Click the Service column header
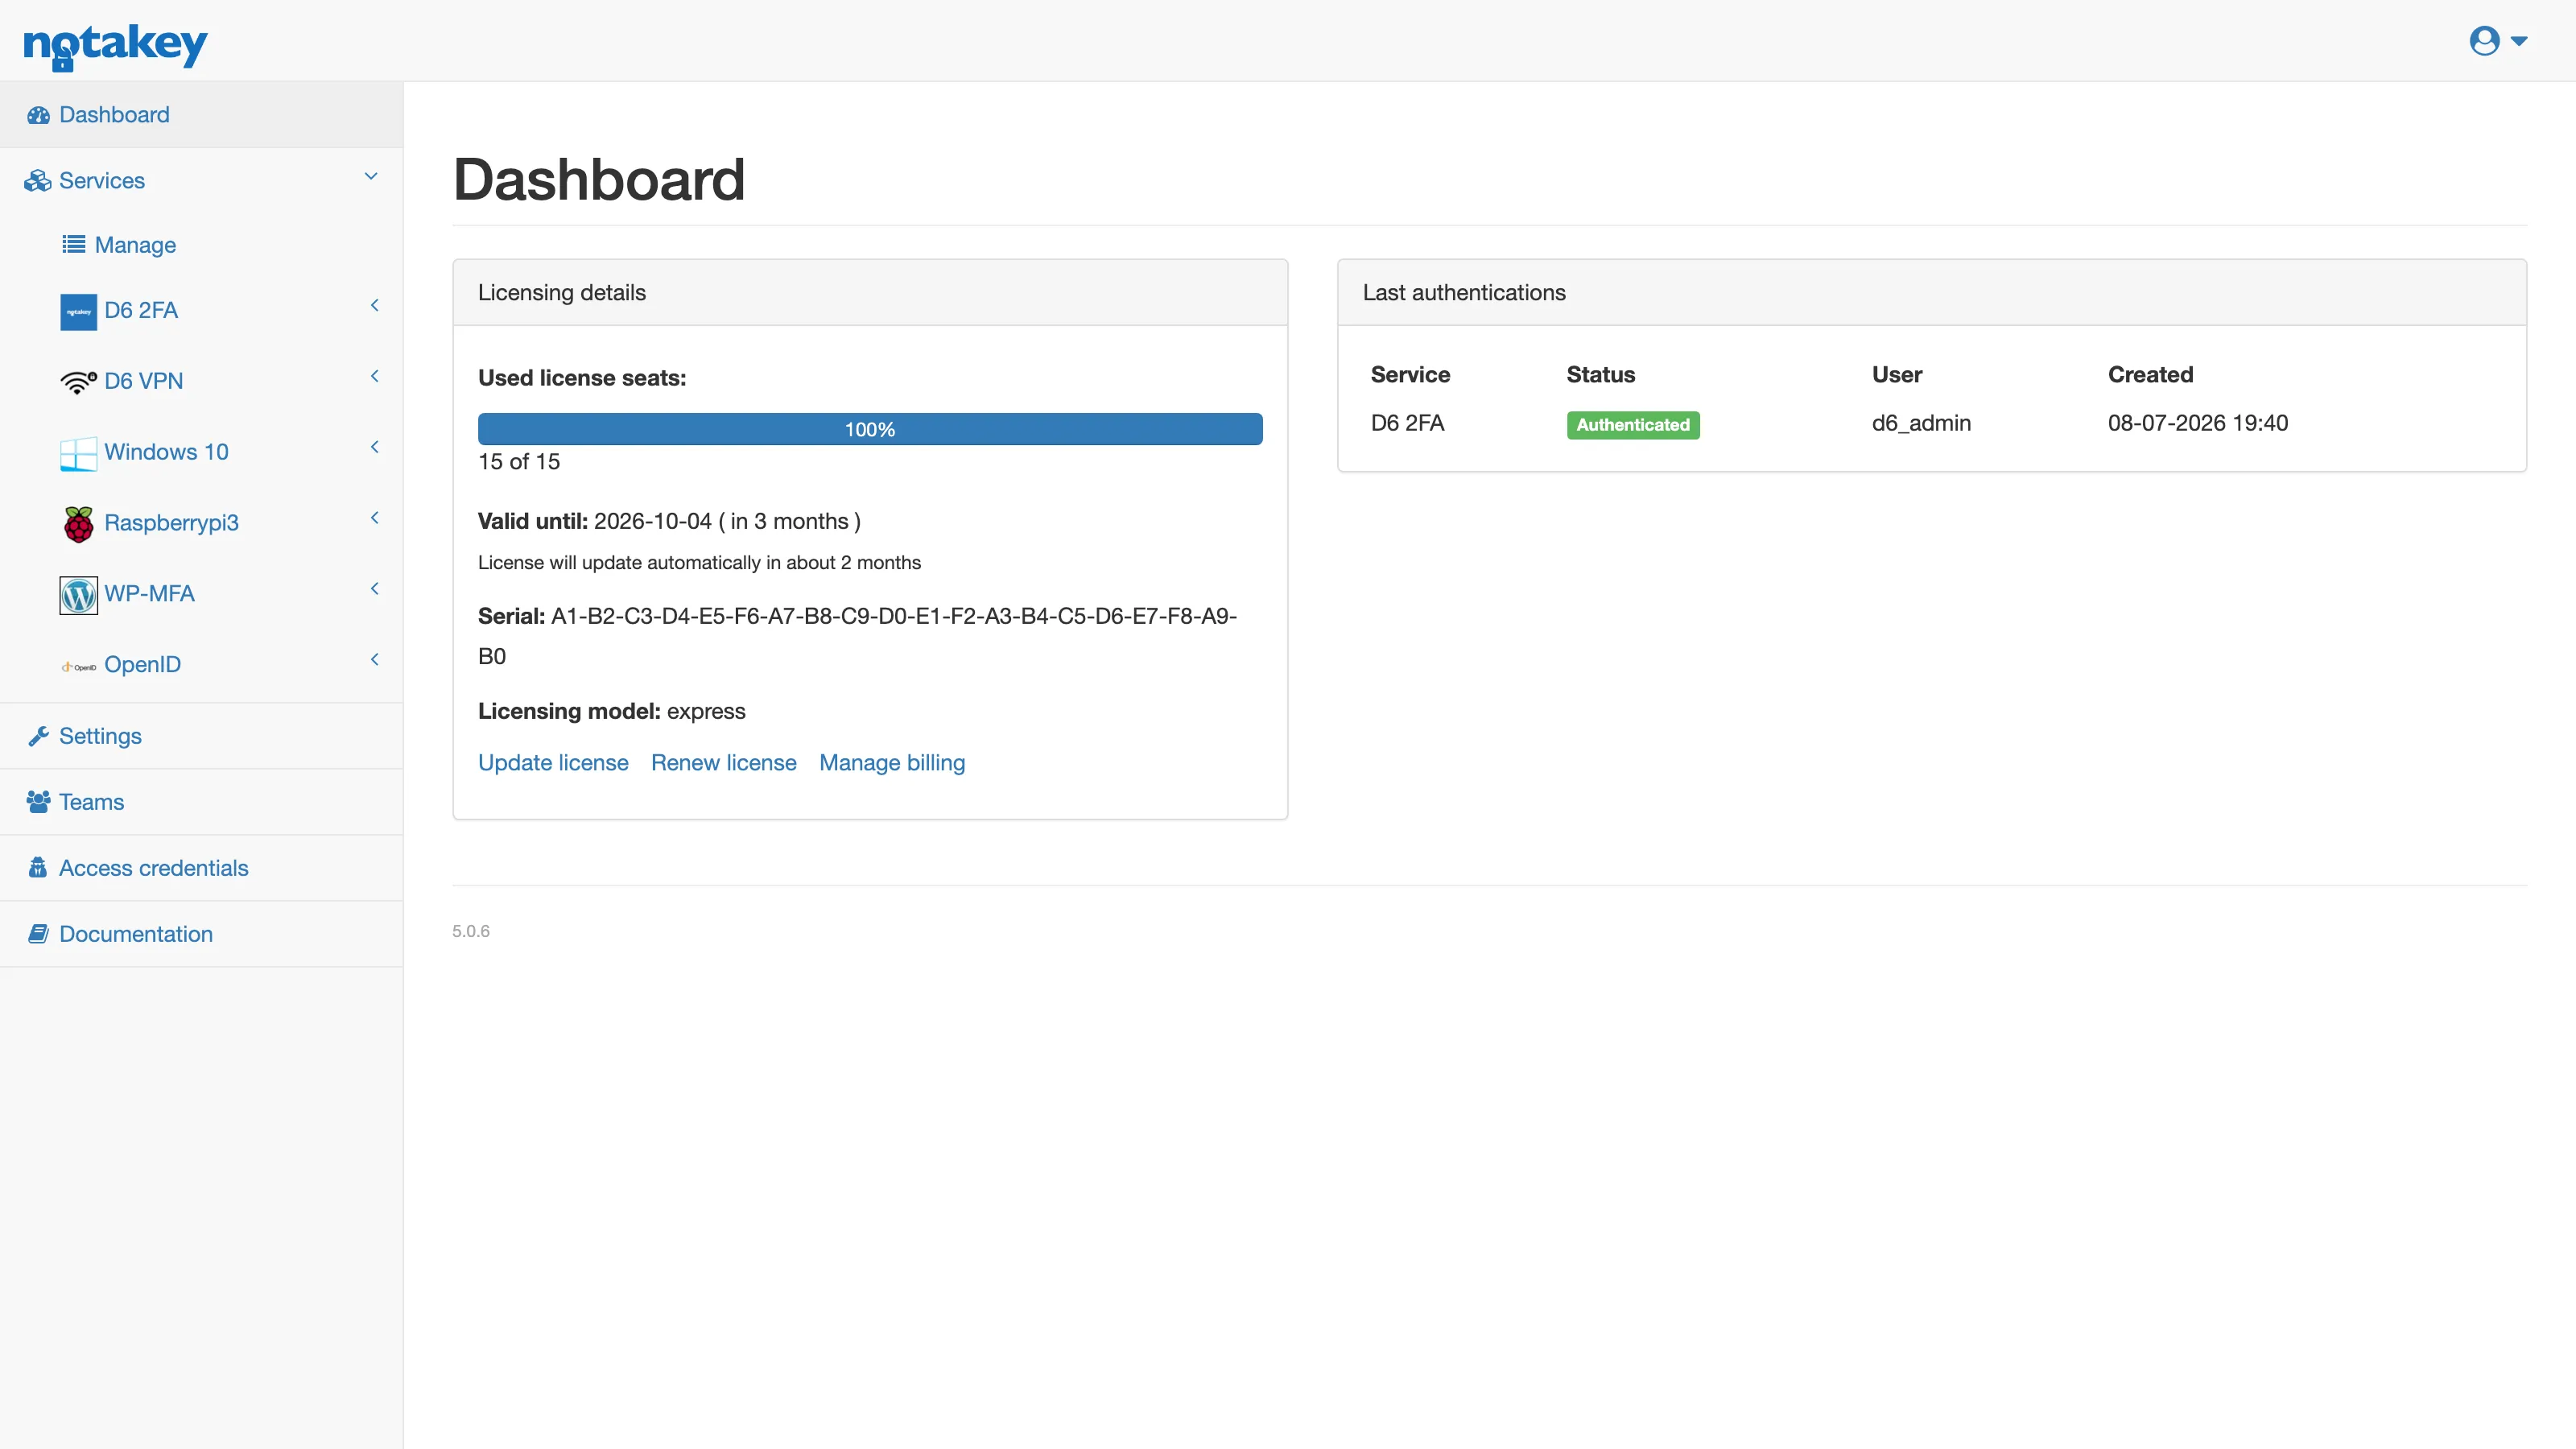 click(x=1410, y=375)
